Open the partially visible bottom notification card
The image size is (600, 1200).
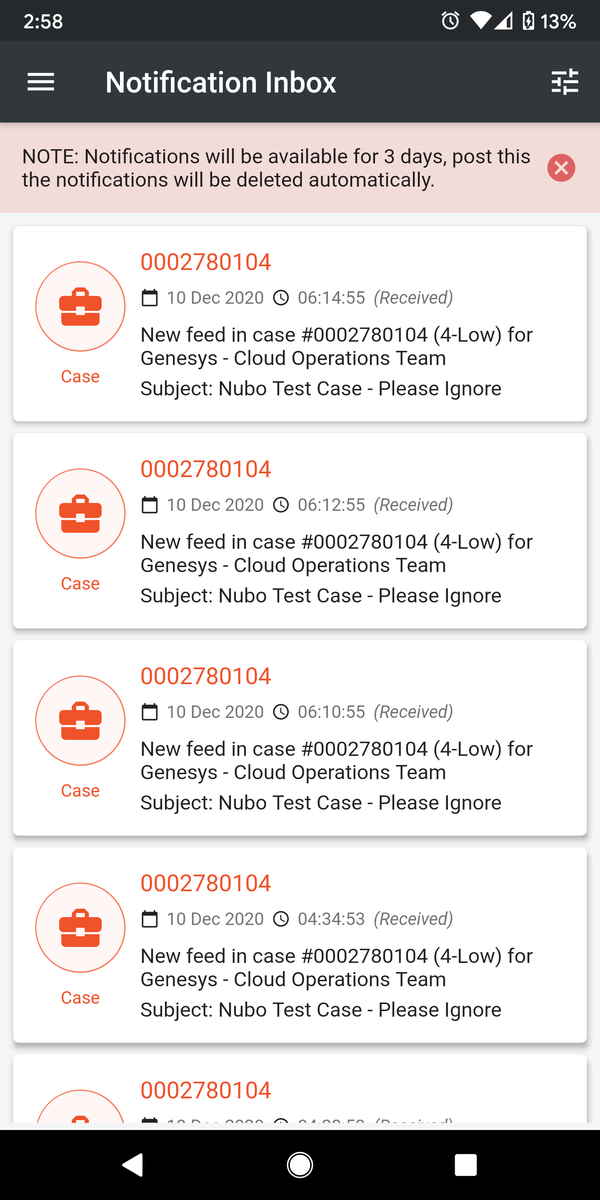click(x=300, y=1092)
